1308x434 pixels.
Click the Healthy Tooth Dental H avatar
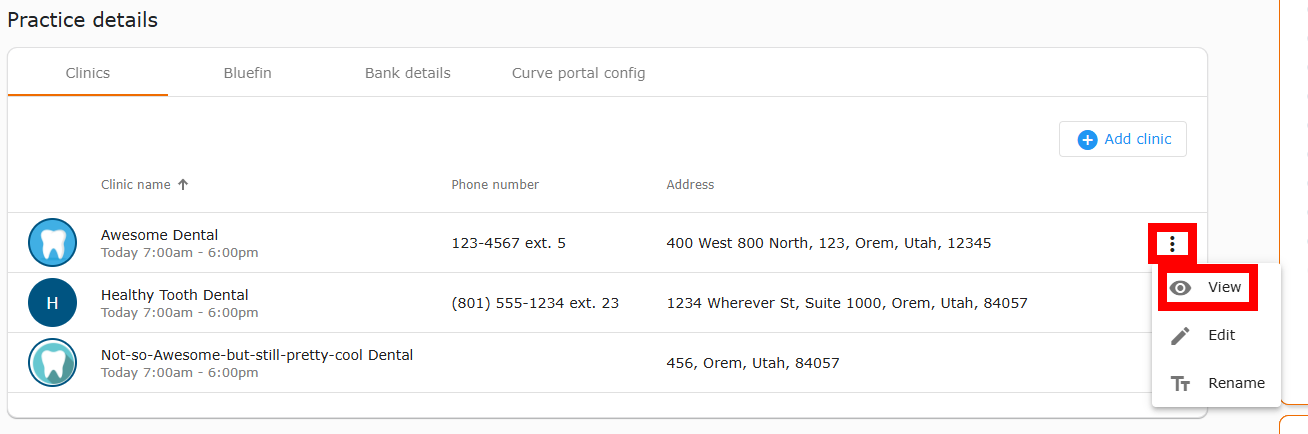(x=53, y=303)
